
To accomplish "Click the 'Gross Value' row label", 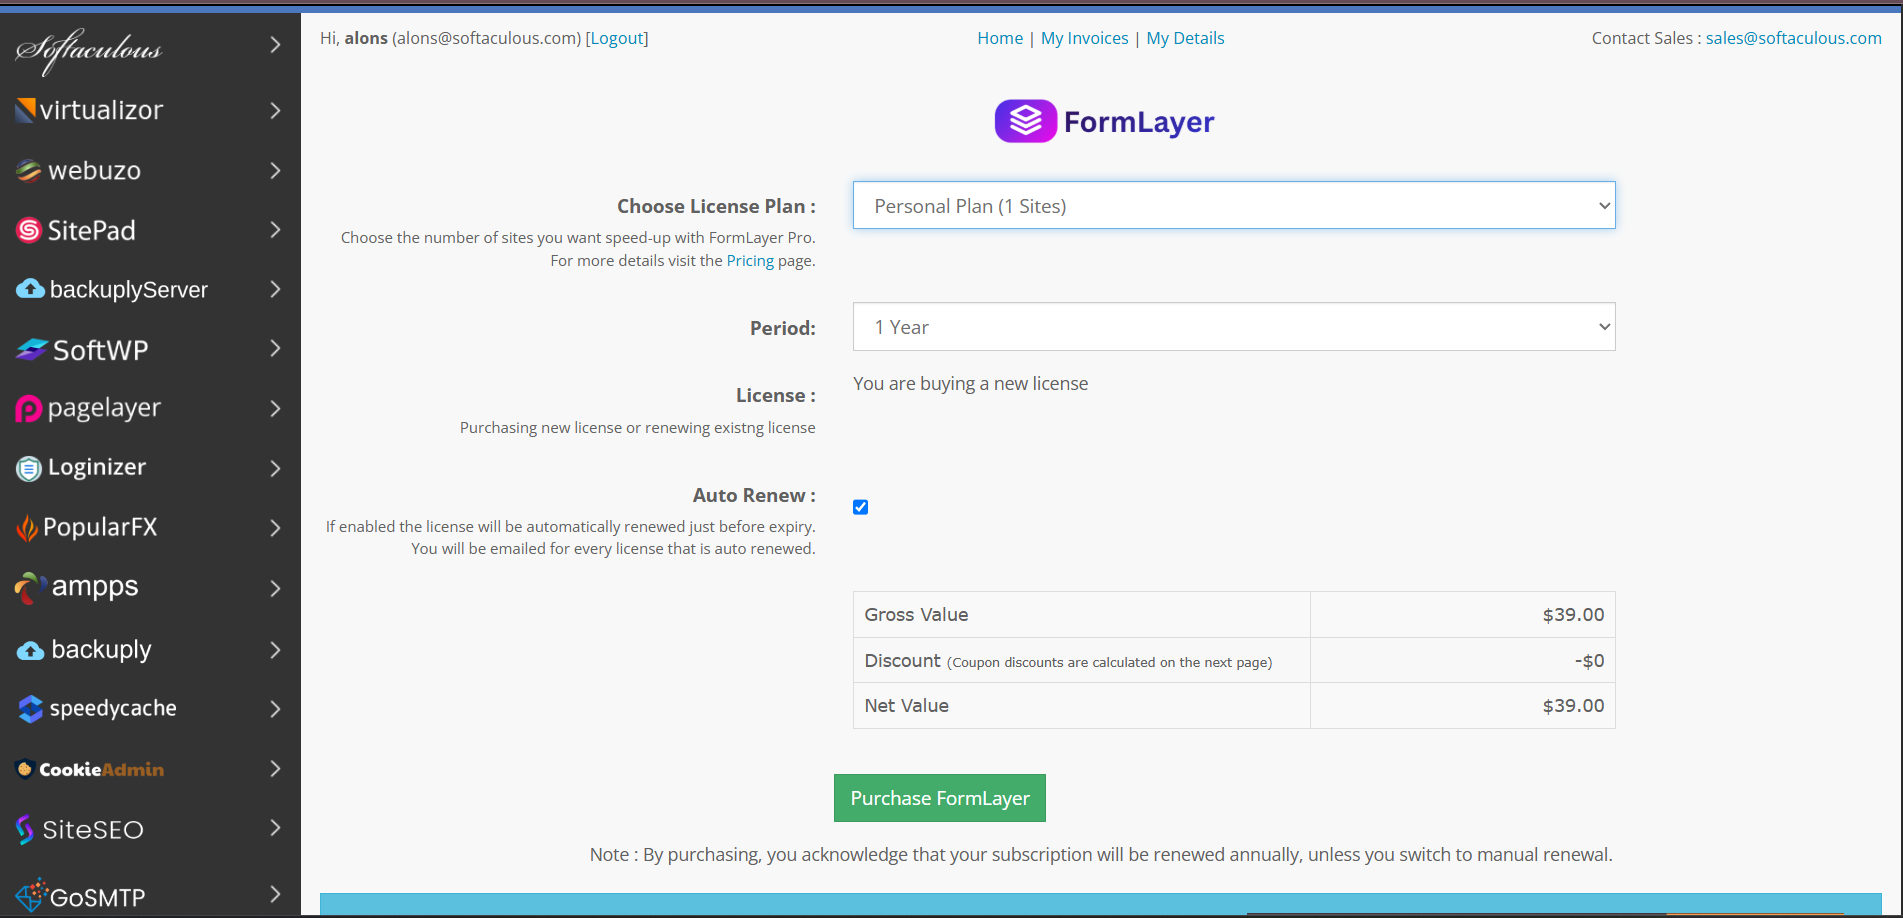I will pyautogui.click(x=916, y=614).
